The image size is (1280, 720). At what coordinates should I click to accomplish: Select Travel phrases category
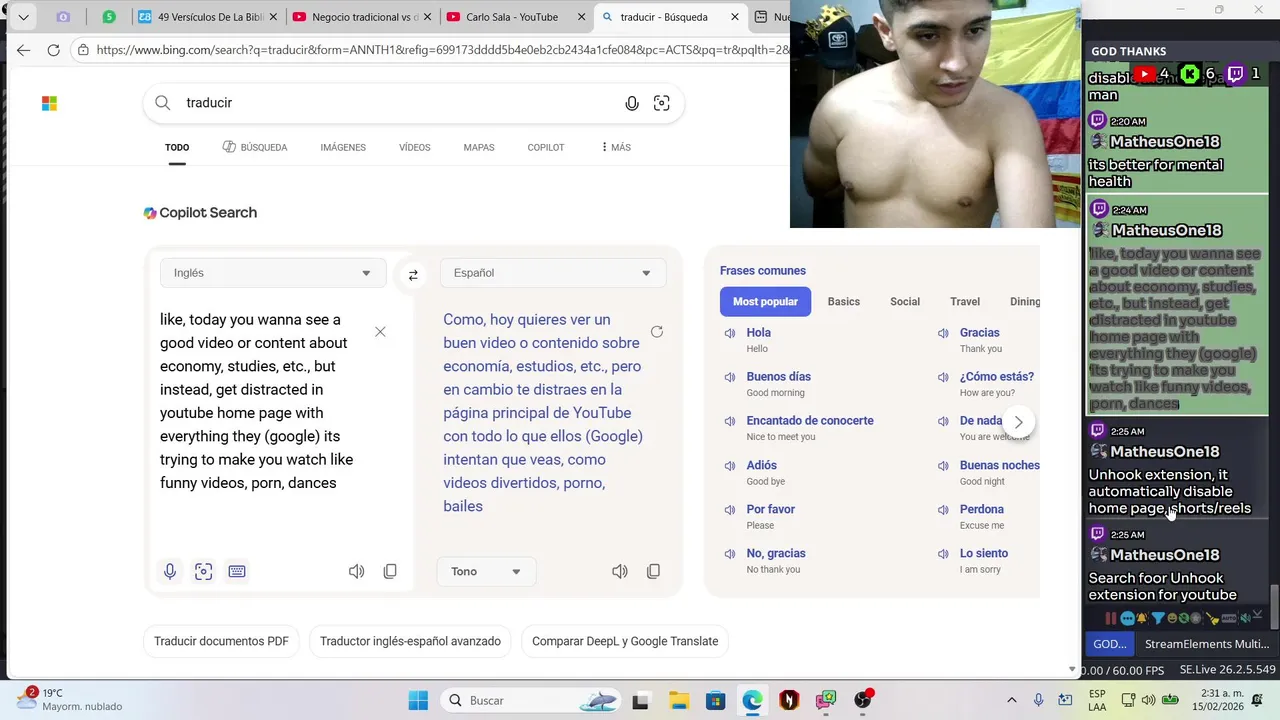coord(965,302)
